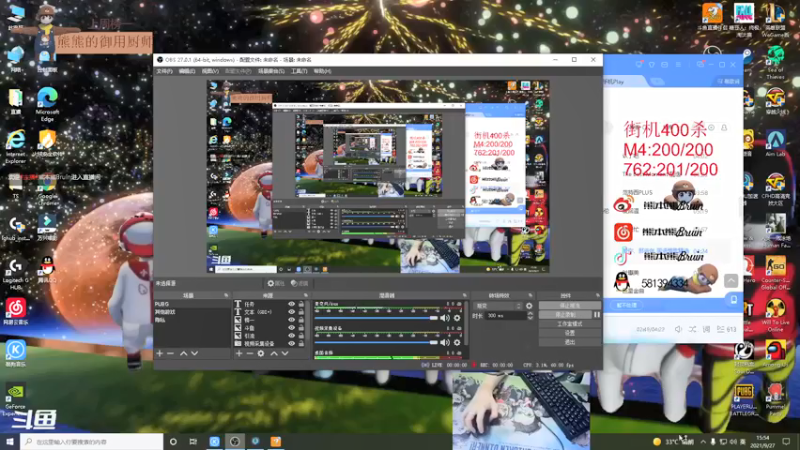Open the 视图(V) menu in OBS
Viewport: 800px width, 450px height.
210,71
